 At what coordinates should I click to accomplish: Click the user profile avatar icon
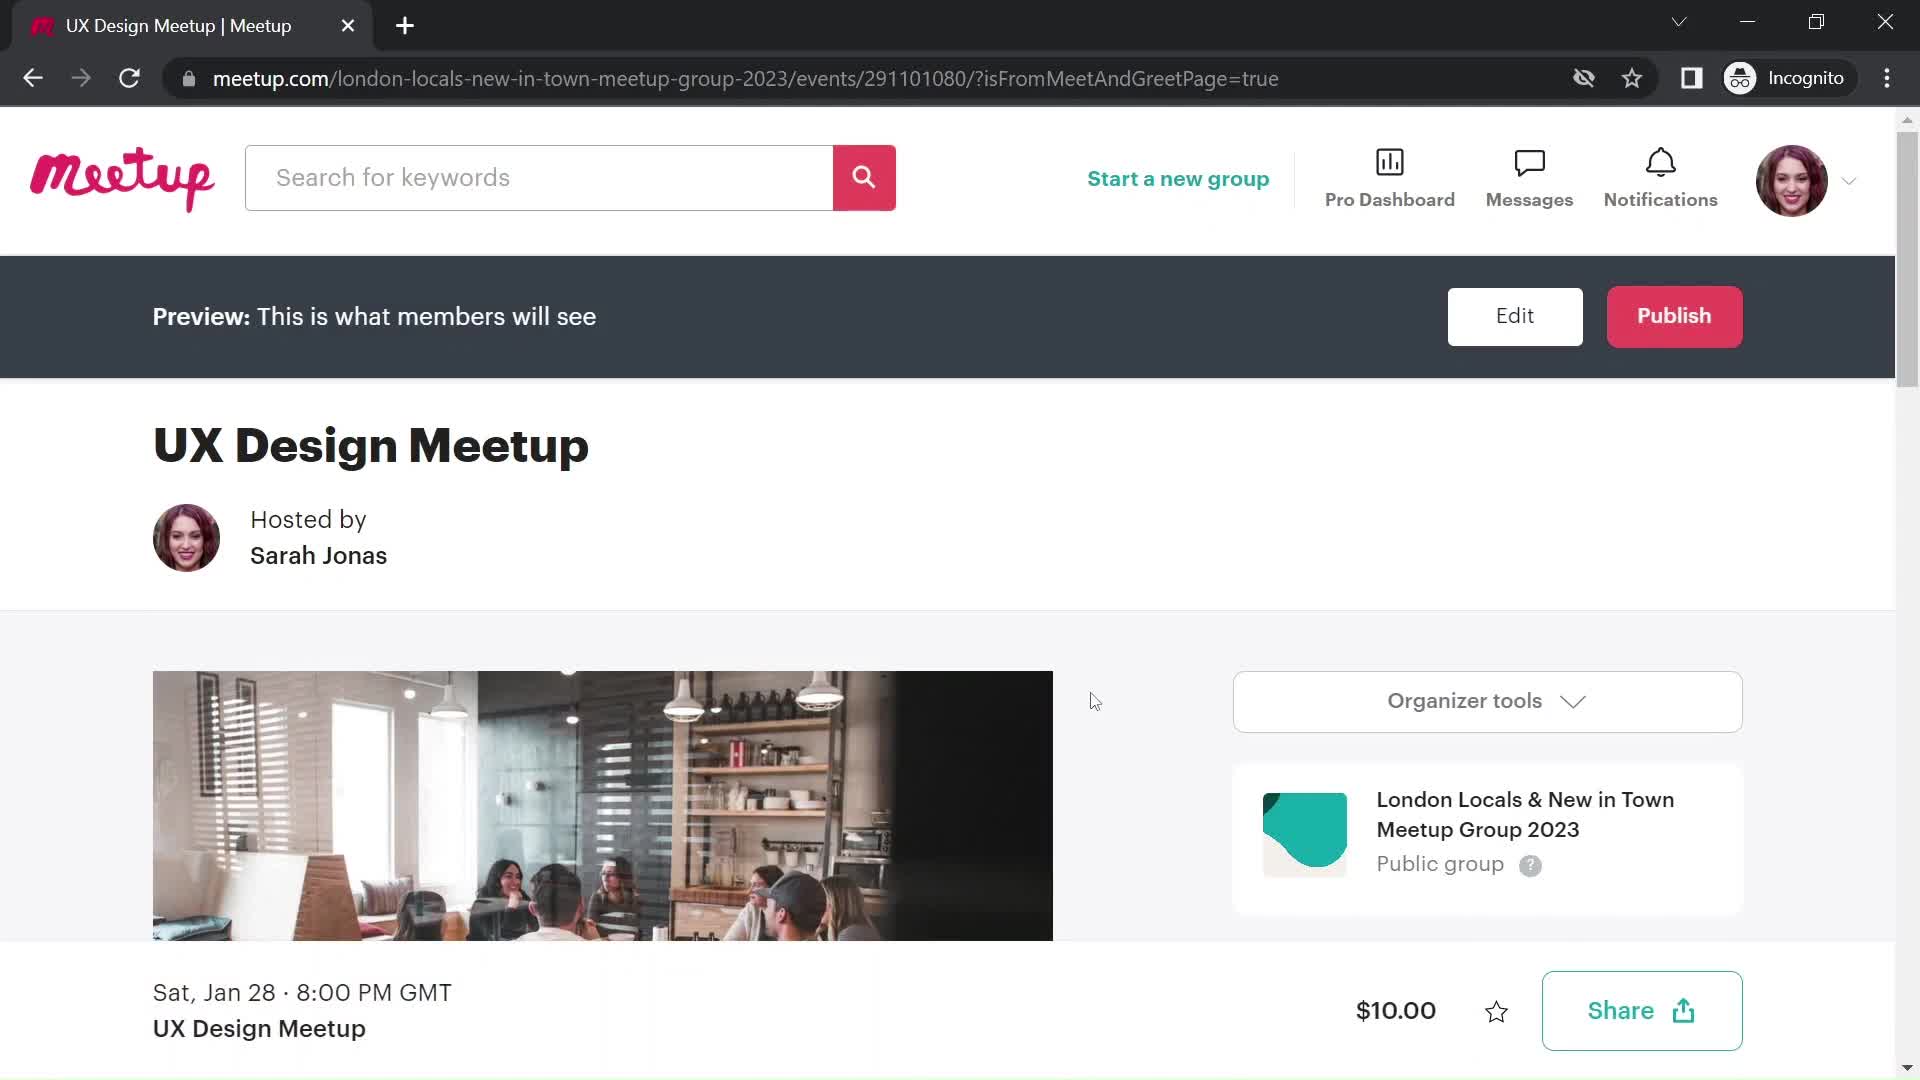[1792, 178]
